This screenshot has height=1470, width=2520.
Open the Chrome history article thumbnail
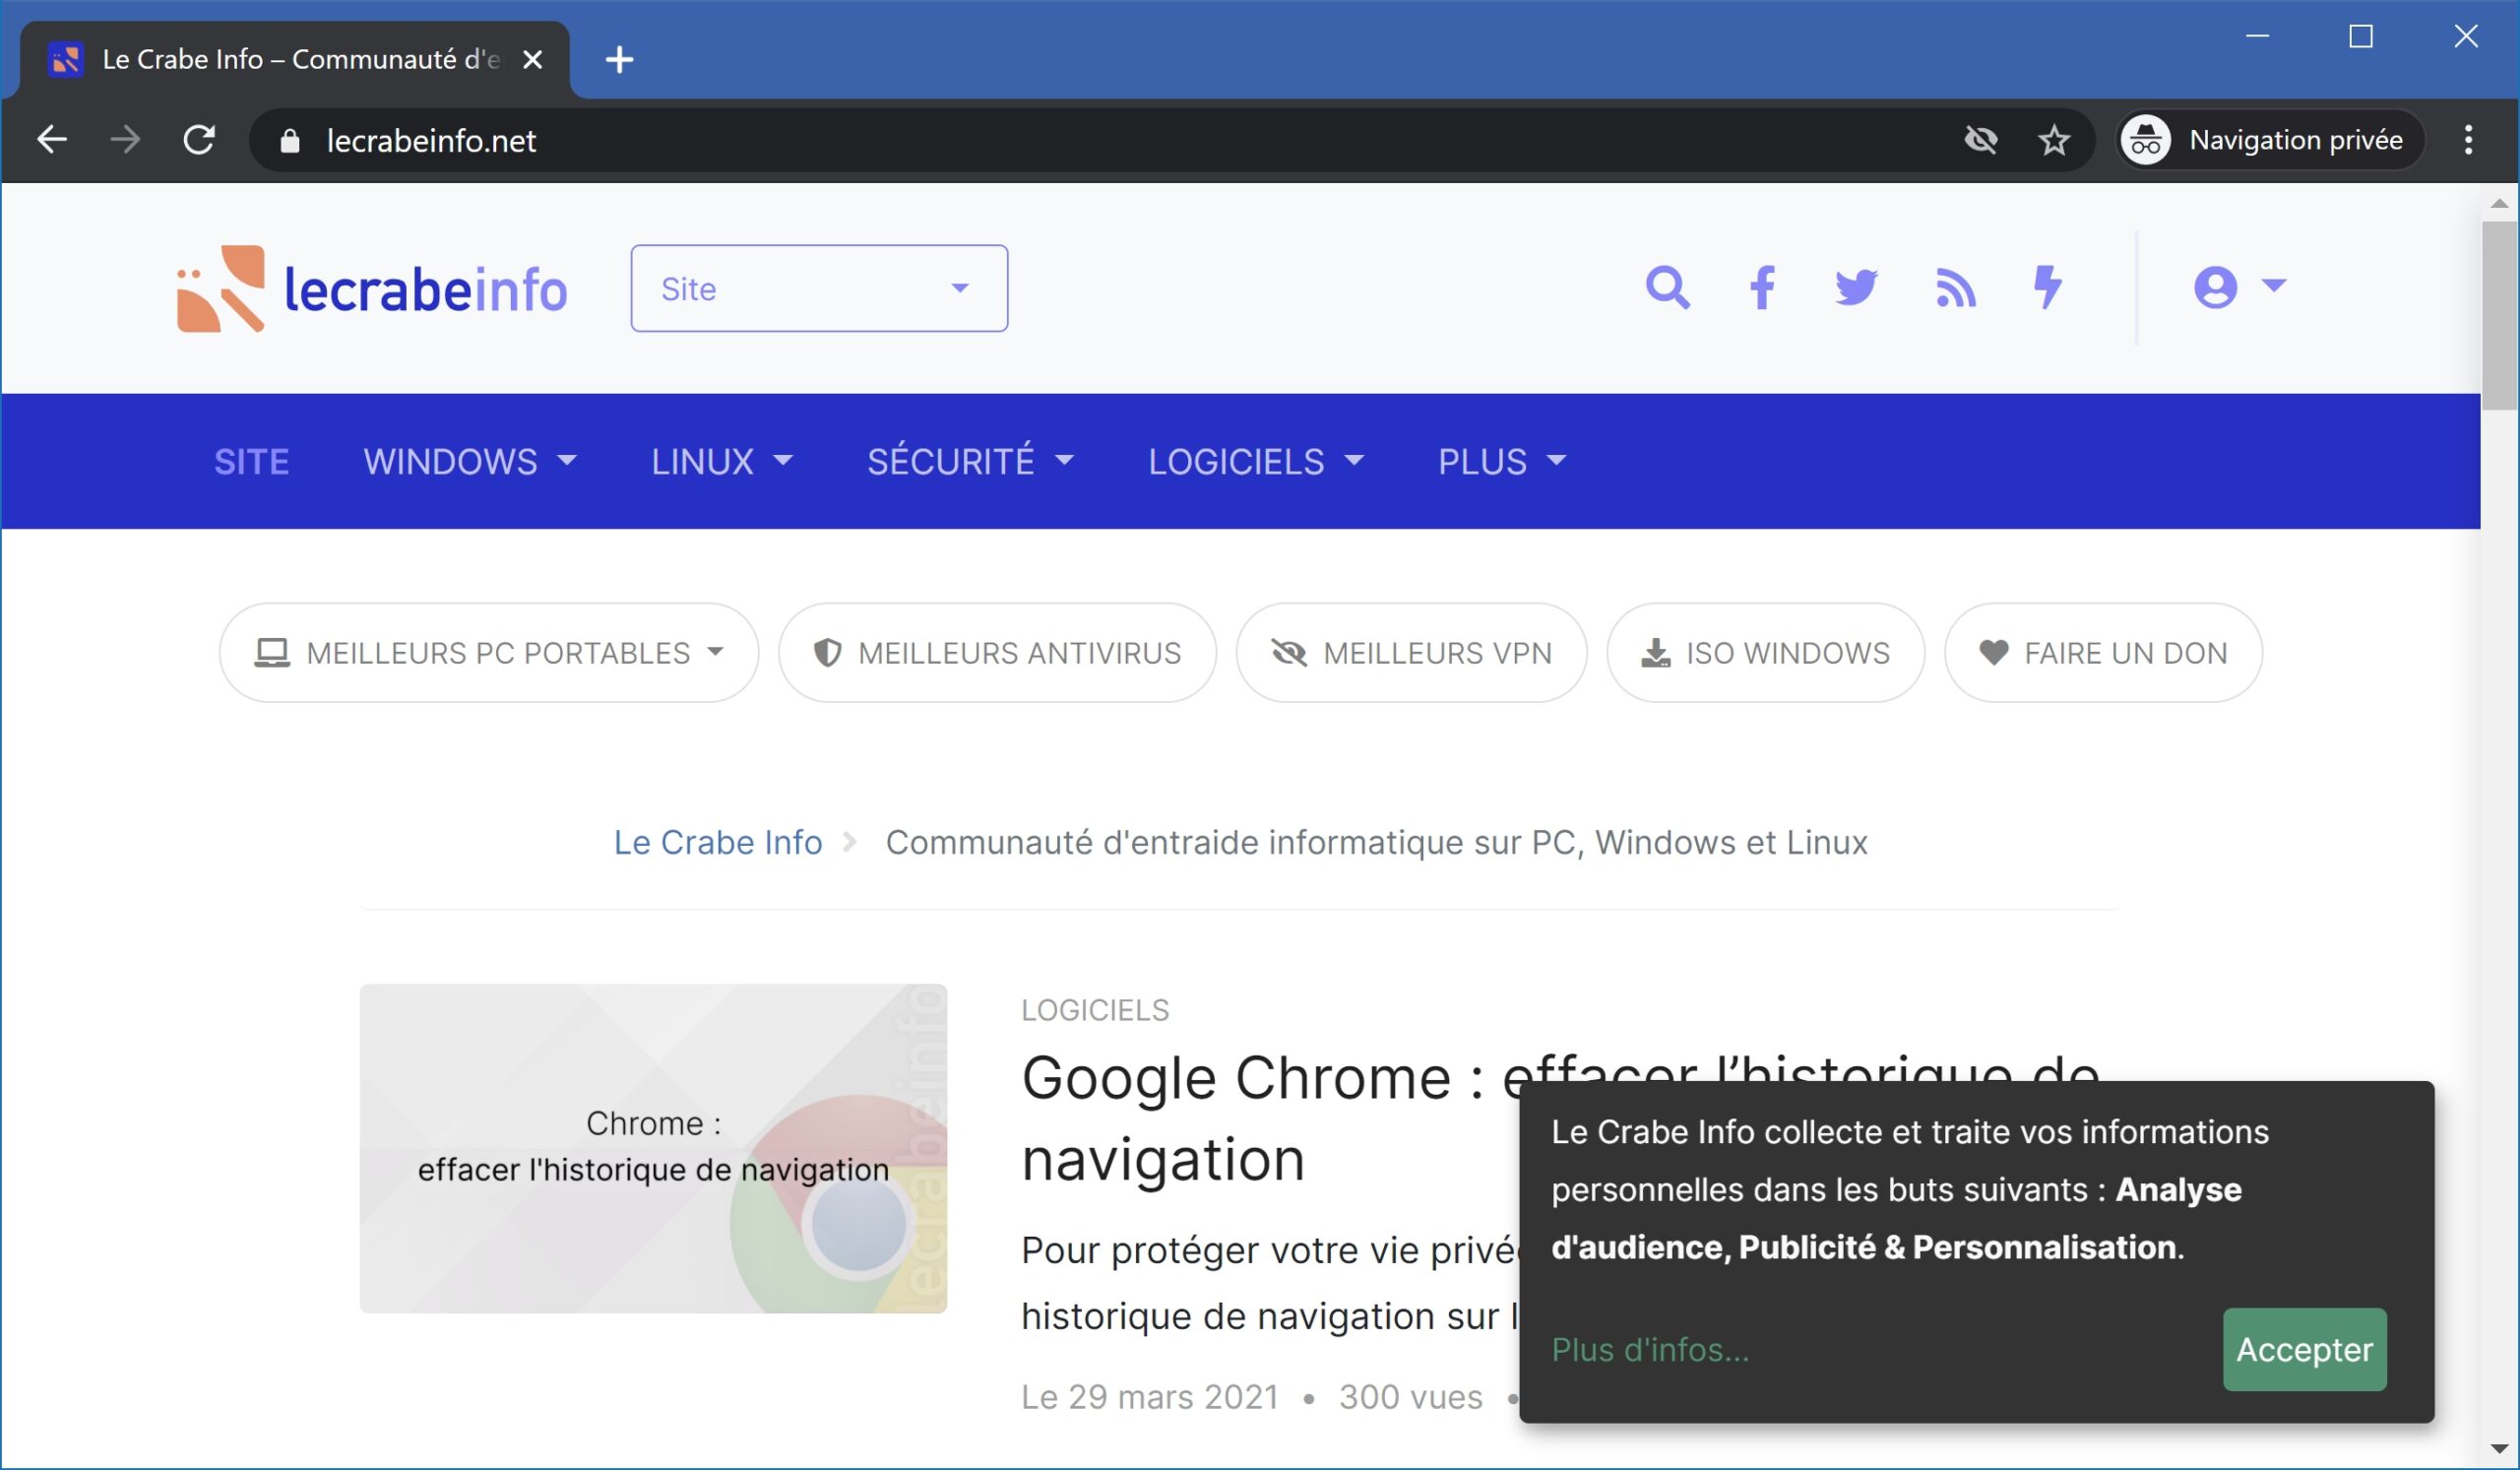(653, 1148)
